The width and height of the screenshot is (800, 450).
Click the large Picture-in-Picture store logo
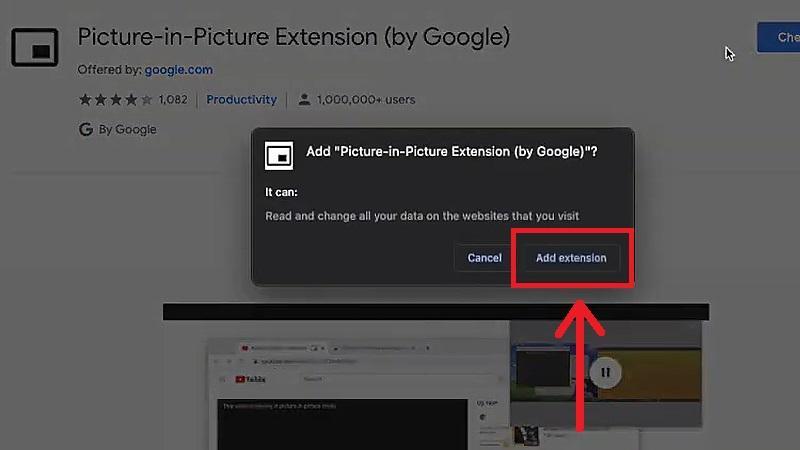(x=35, y=46)
